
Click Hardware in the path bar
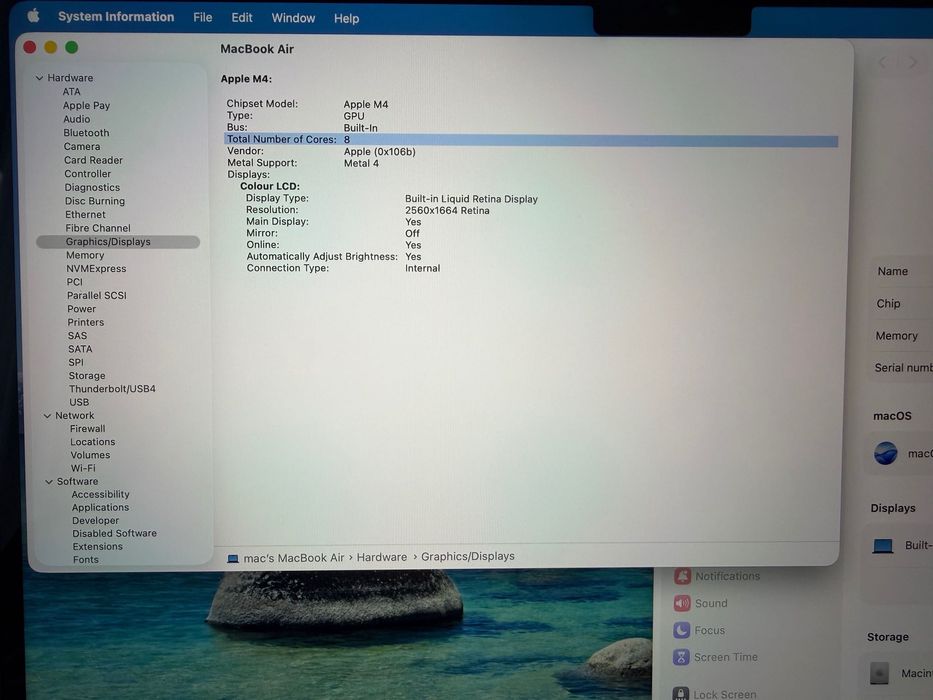[382, 557]
